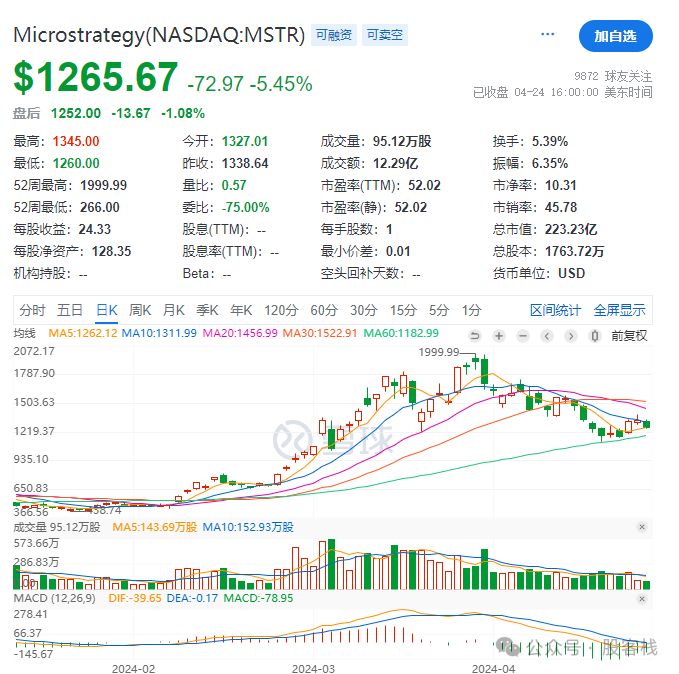Click the candlestick style icon
Viewport: 679px width, 674px height.
point(595,336)
